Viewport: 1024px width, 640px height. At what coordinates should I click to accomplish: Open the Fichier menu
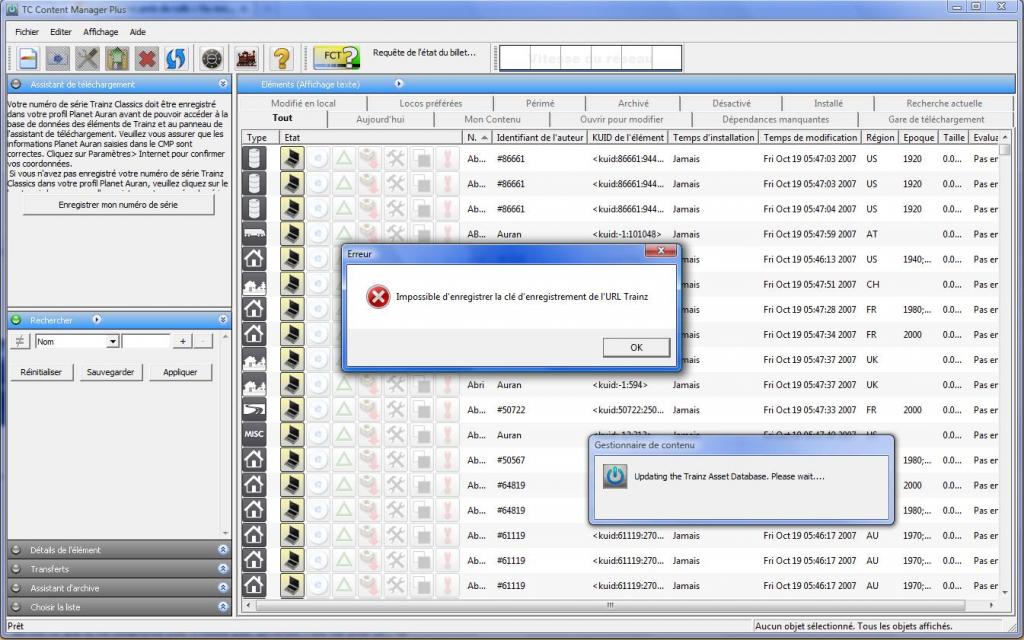click(27, 32)
